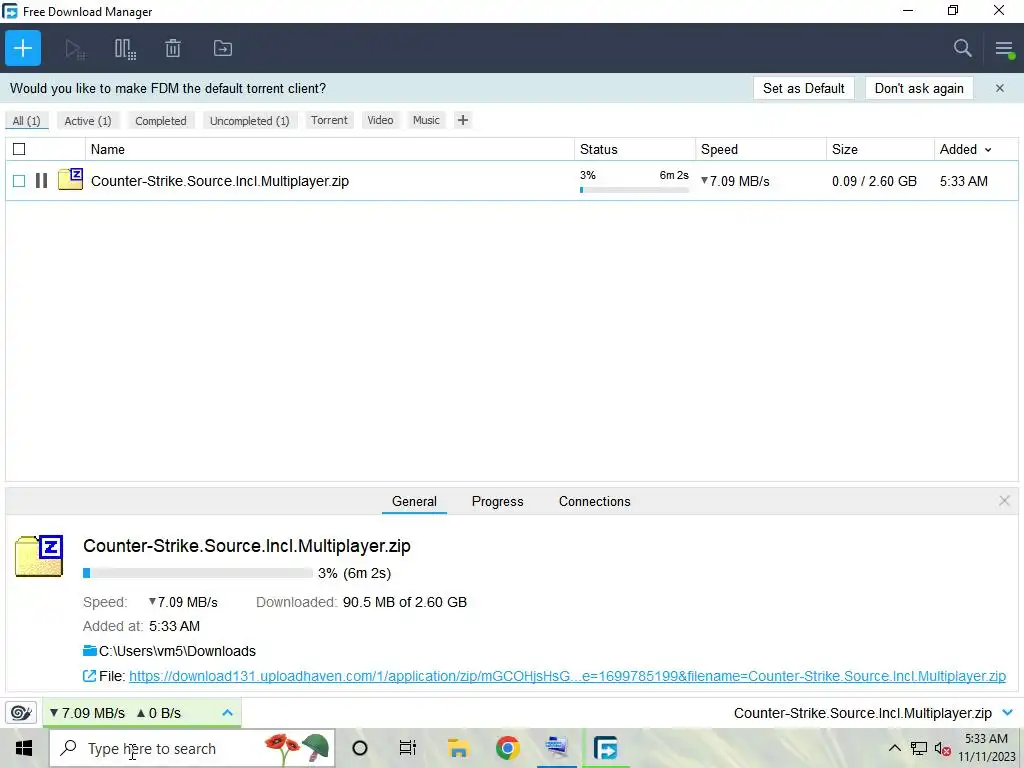Delete selected downloads with the trash icon

pyautogui.click(x=173, y=48)
